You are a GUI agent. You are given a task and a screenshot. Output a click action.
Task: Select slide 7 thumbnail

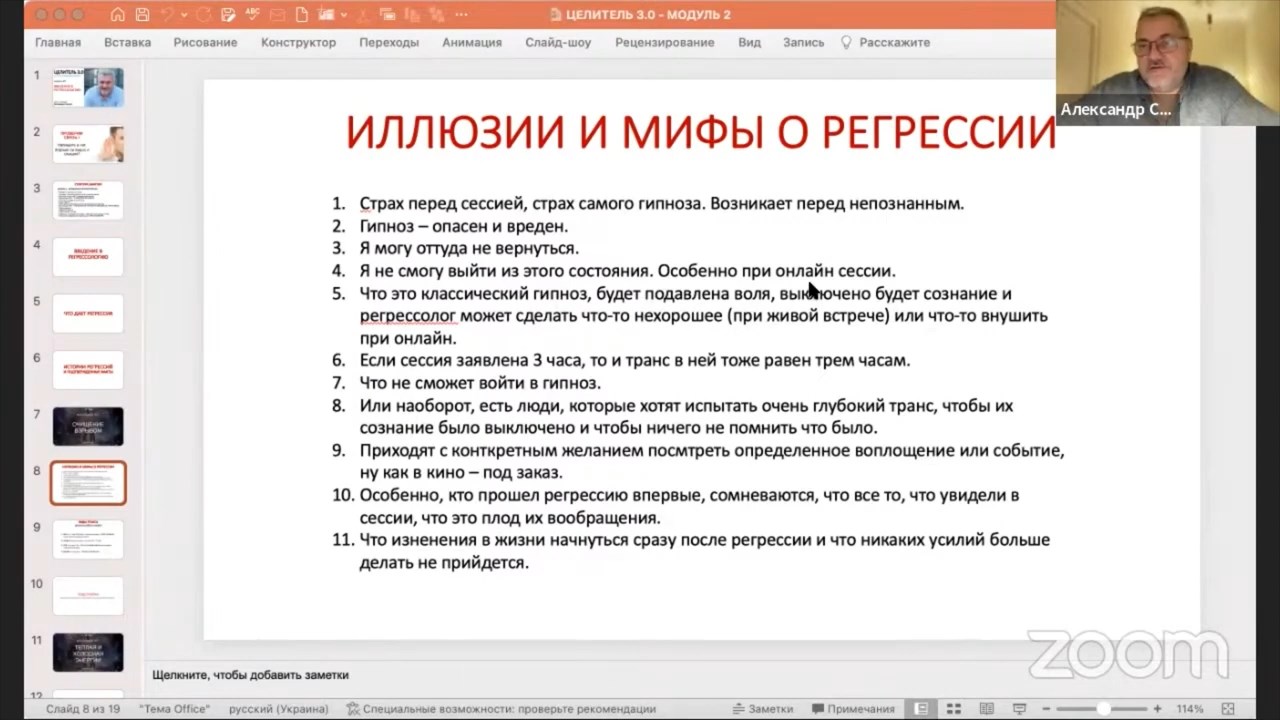tap(88, 426)
